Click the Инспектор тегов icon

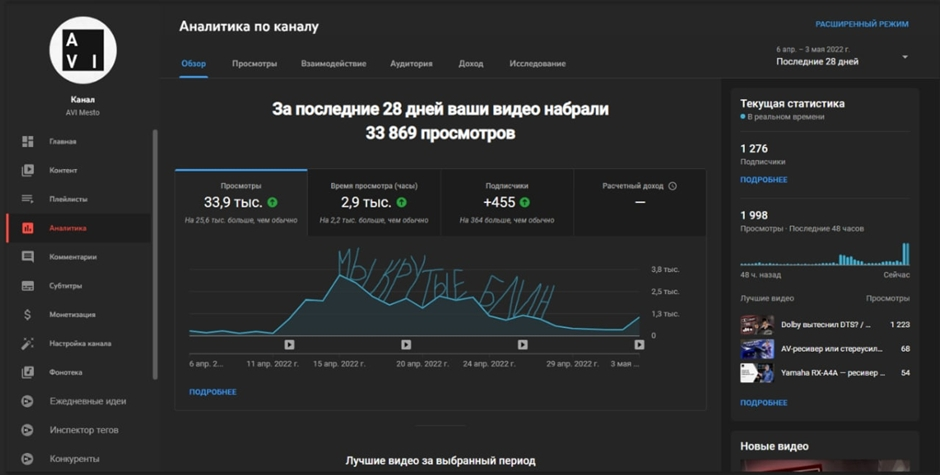pos(28,430)
